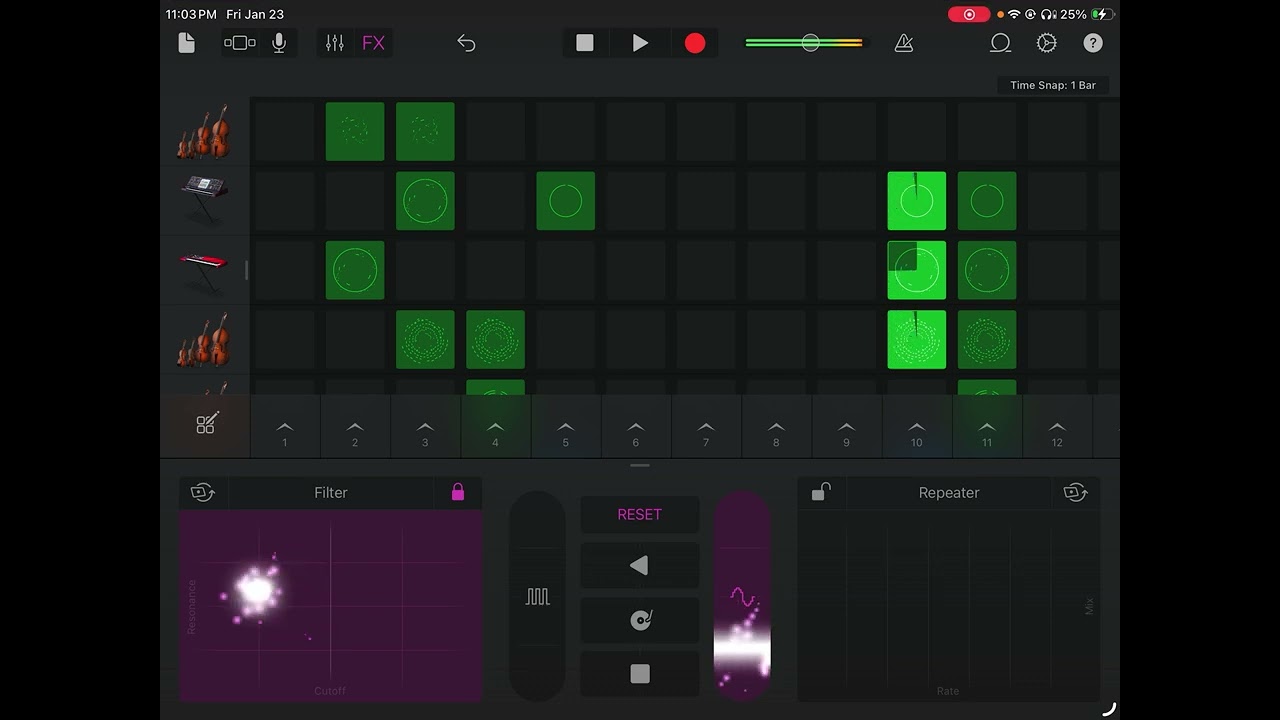Trigger column 10
The width and height of the screenshot is (1280, 720).
(x=917, y=432)
